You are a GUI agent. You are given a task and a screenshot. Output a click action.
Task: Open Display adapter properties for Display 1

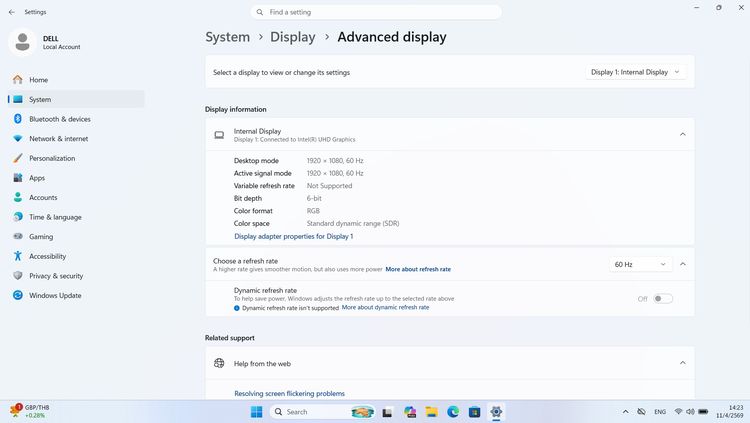tap(294, 236)
